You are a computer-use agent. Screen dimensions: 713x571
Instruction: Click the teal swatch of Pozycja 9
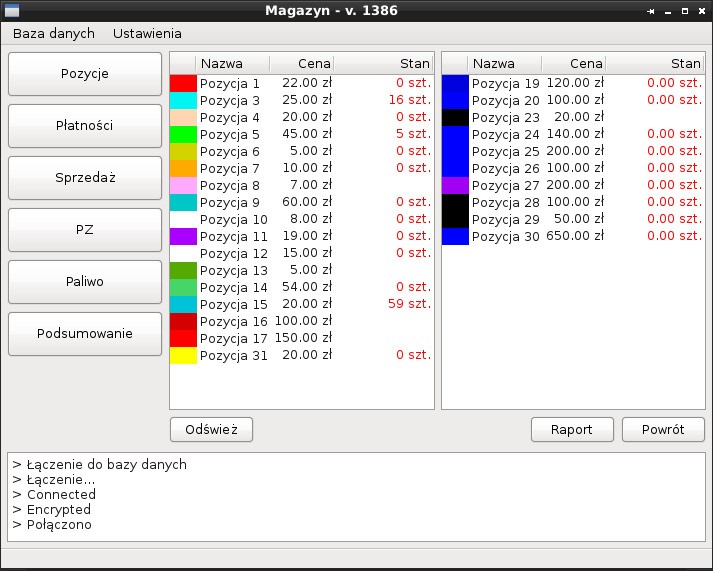(x=183, y=202)
